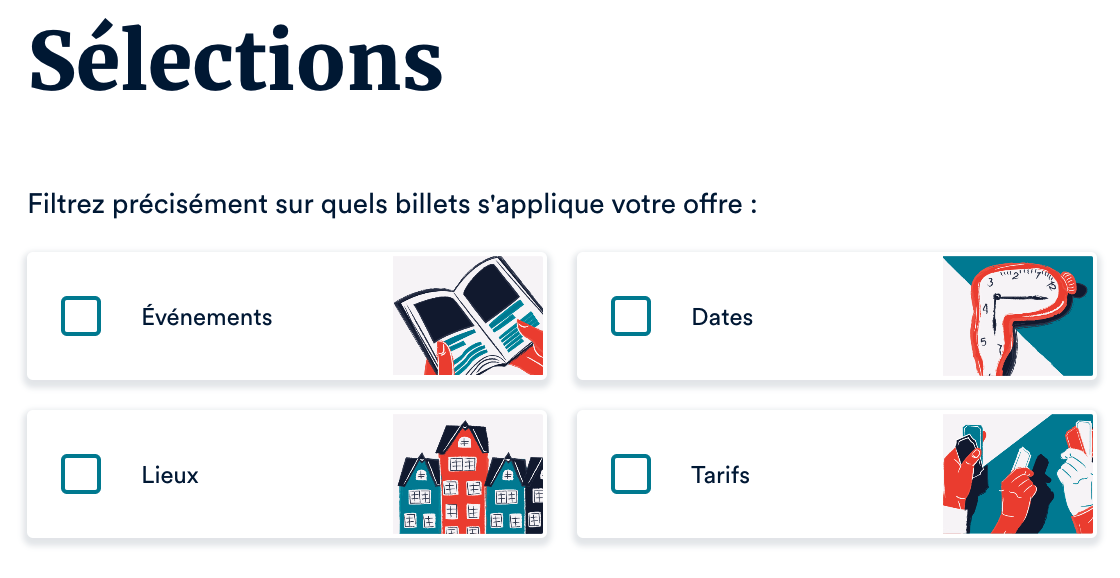Image resolution: width=1120 pixels, height=578 pixels.
Task: Click the Événements label text
Action: [207, 317]
